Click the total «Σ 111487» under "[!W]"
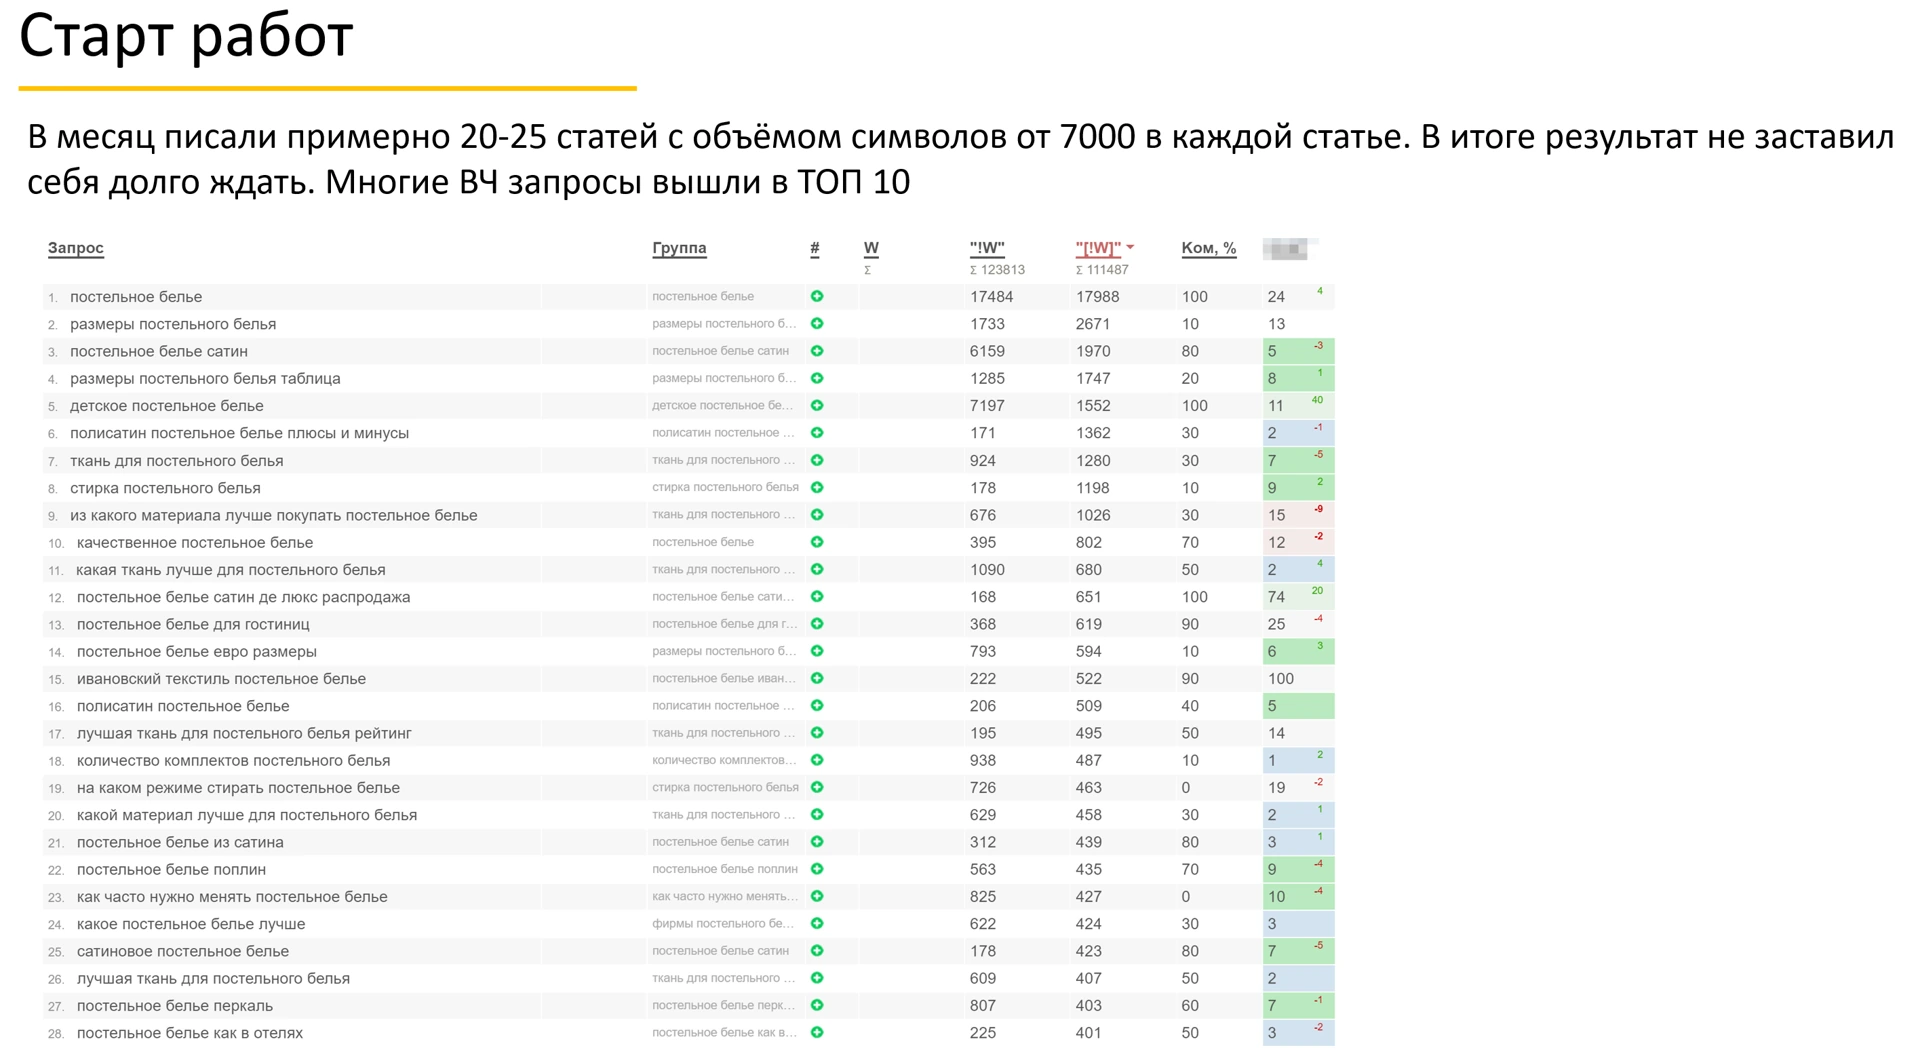The width and height of the screenshot is (1920, 1050). [1102, 270]
